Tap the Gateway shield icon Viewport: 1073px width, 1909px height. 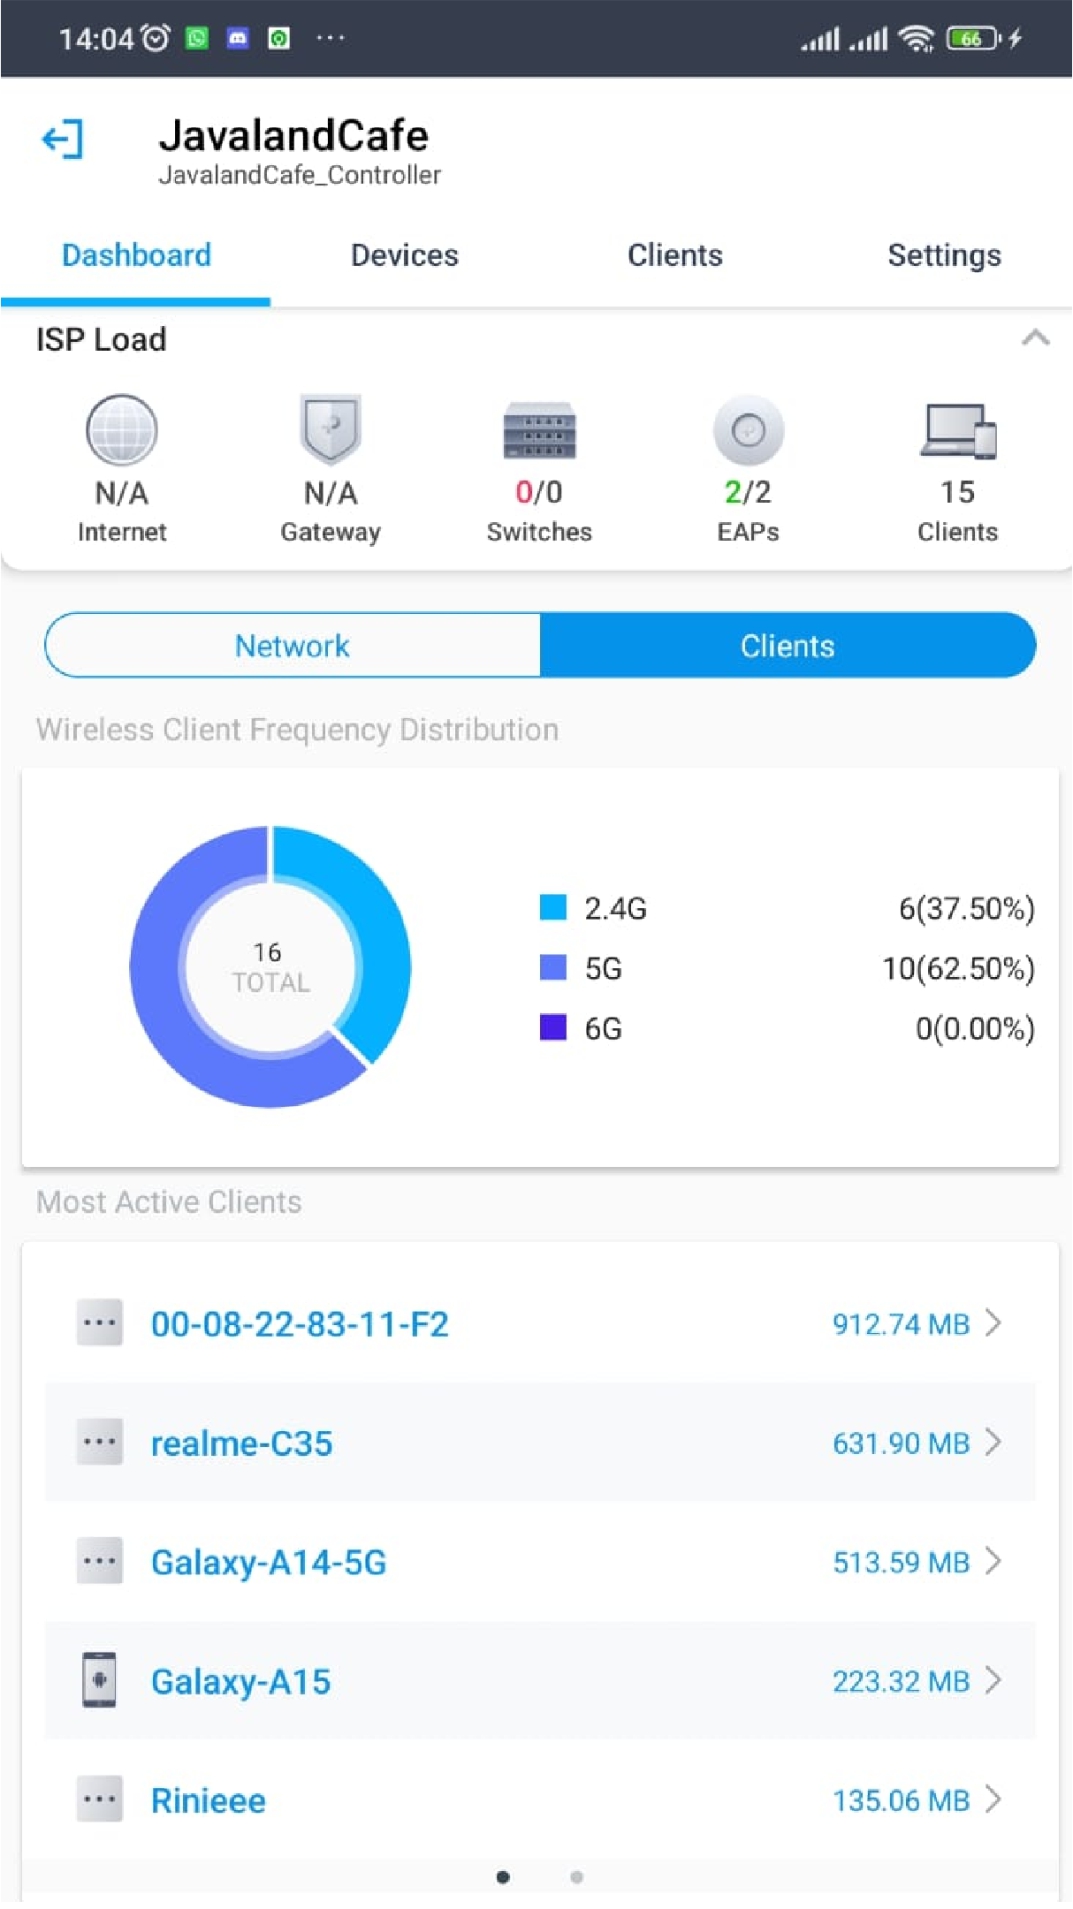pos(330,430)
